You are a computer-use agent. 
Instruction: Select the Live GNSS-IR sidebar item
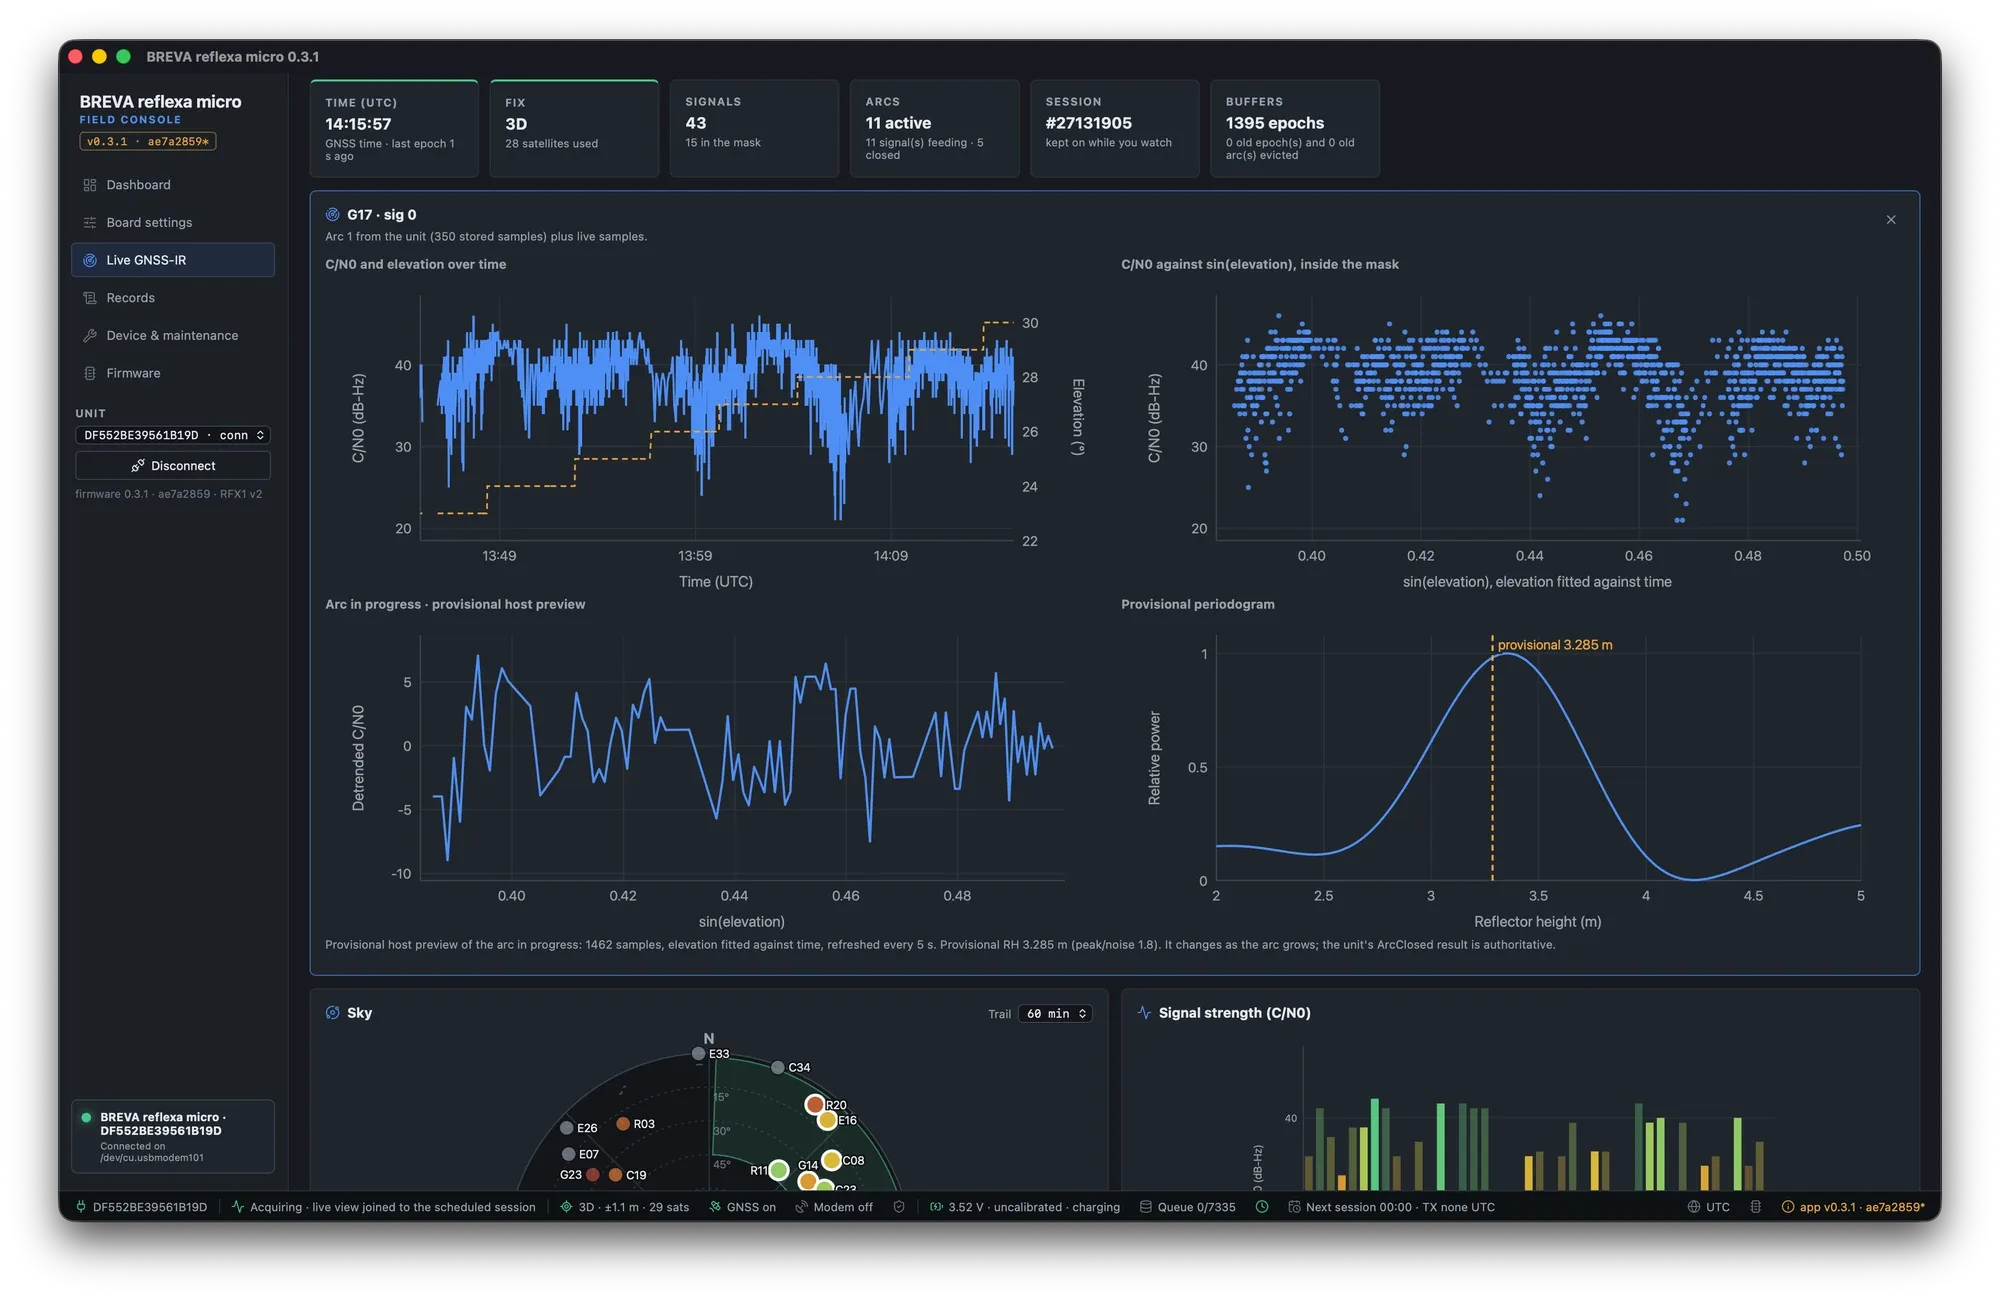172,260
